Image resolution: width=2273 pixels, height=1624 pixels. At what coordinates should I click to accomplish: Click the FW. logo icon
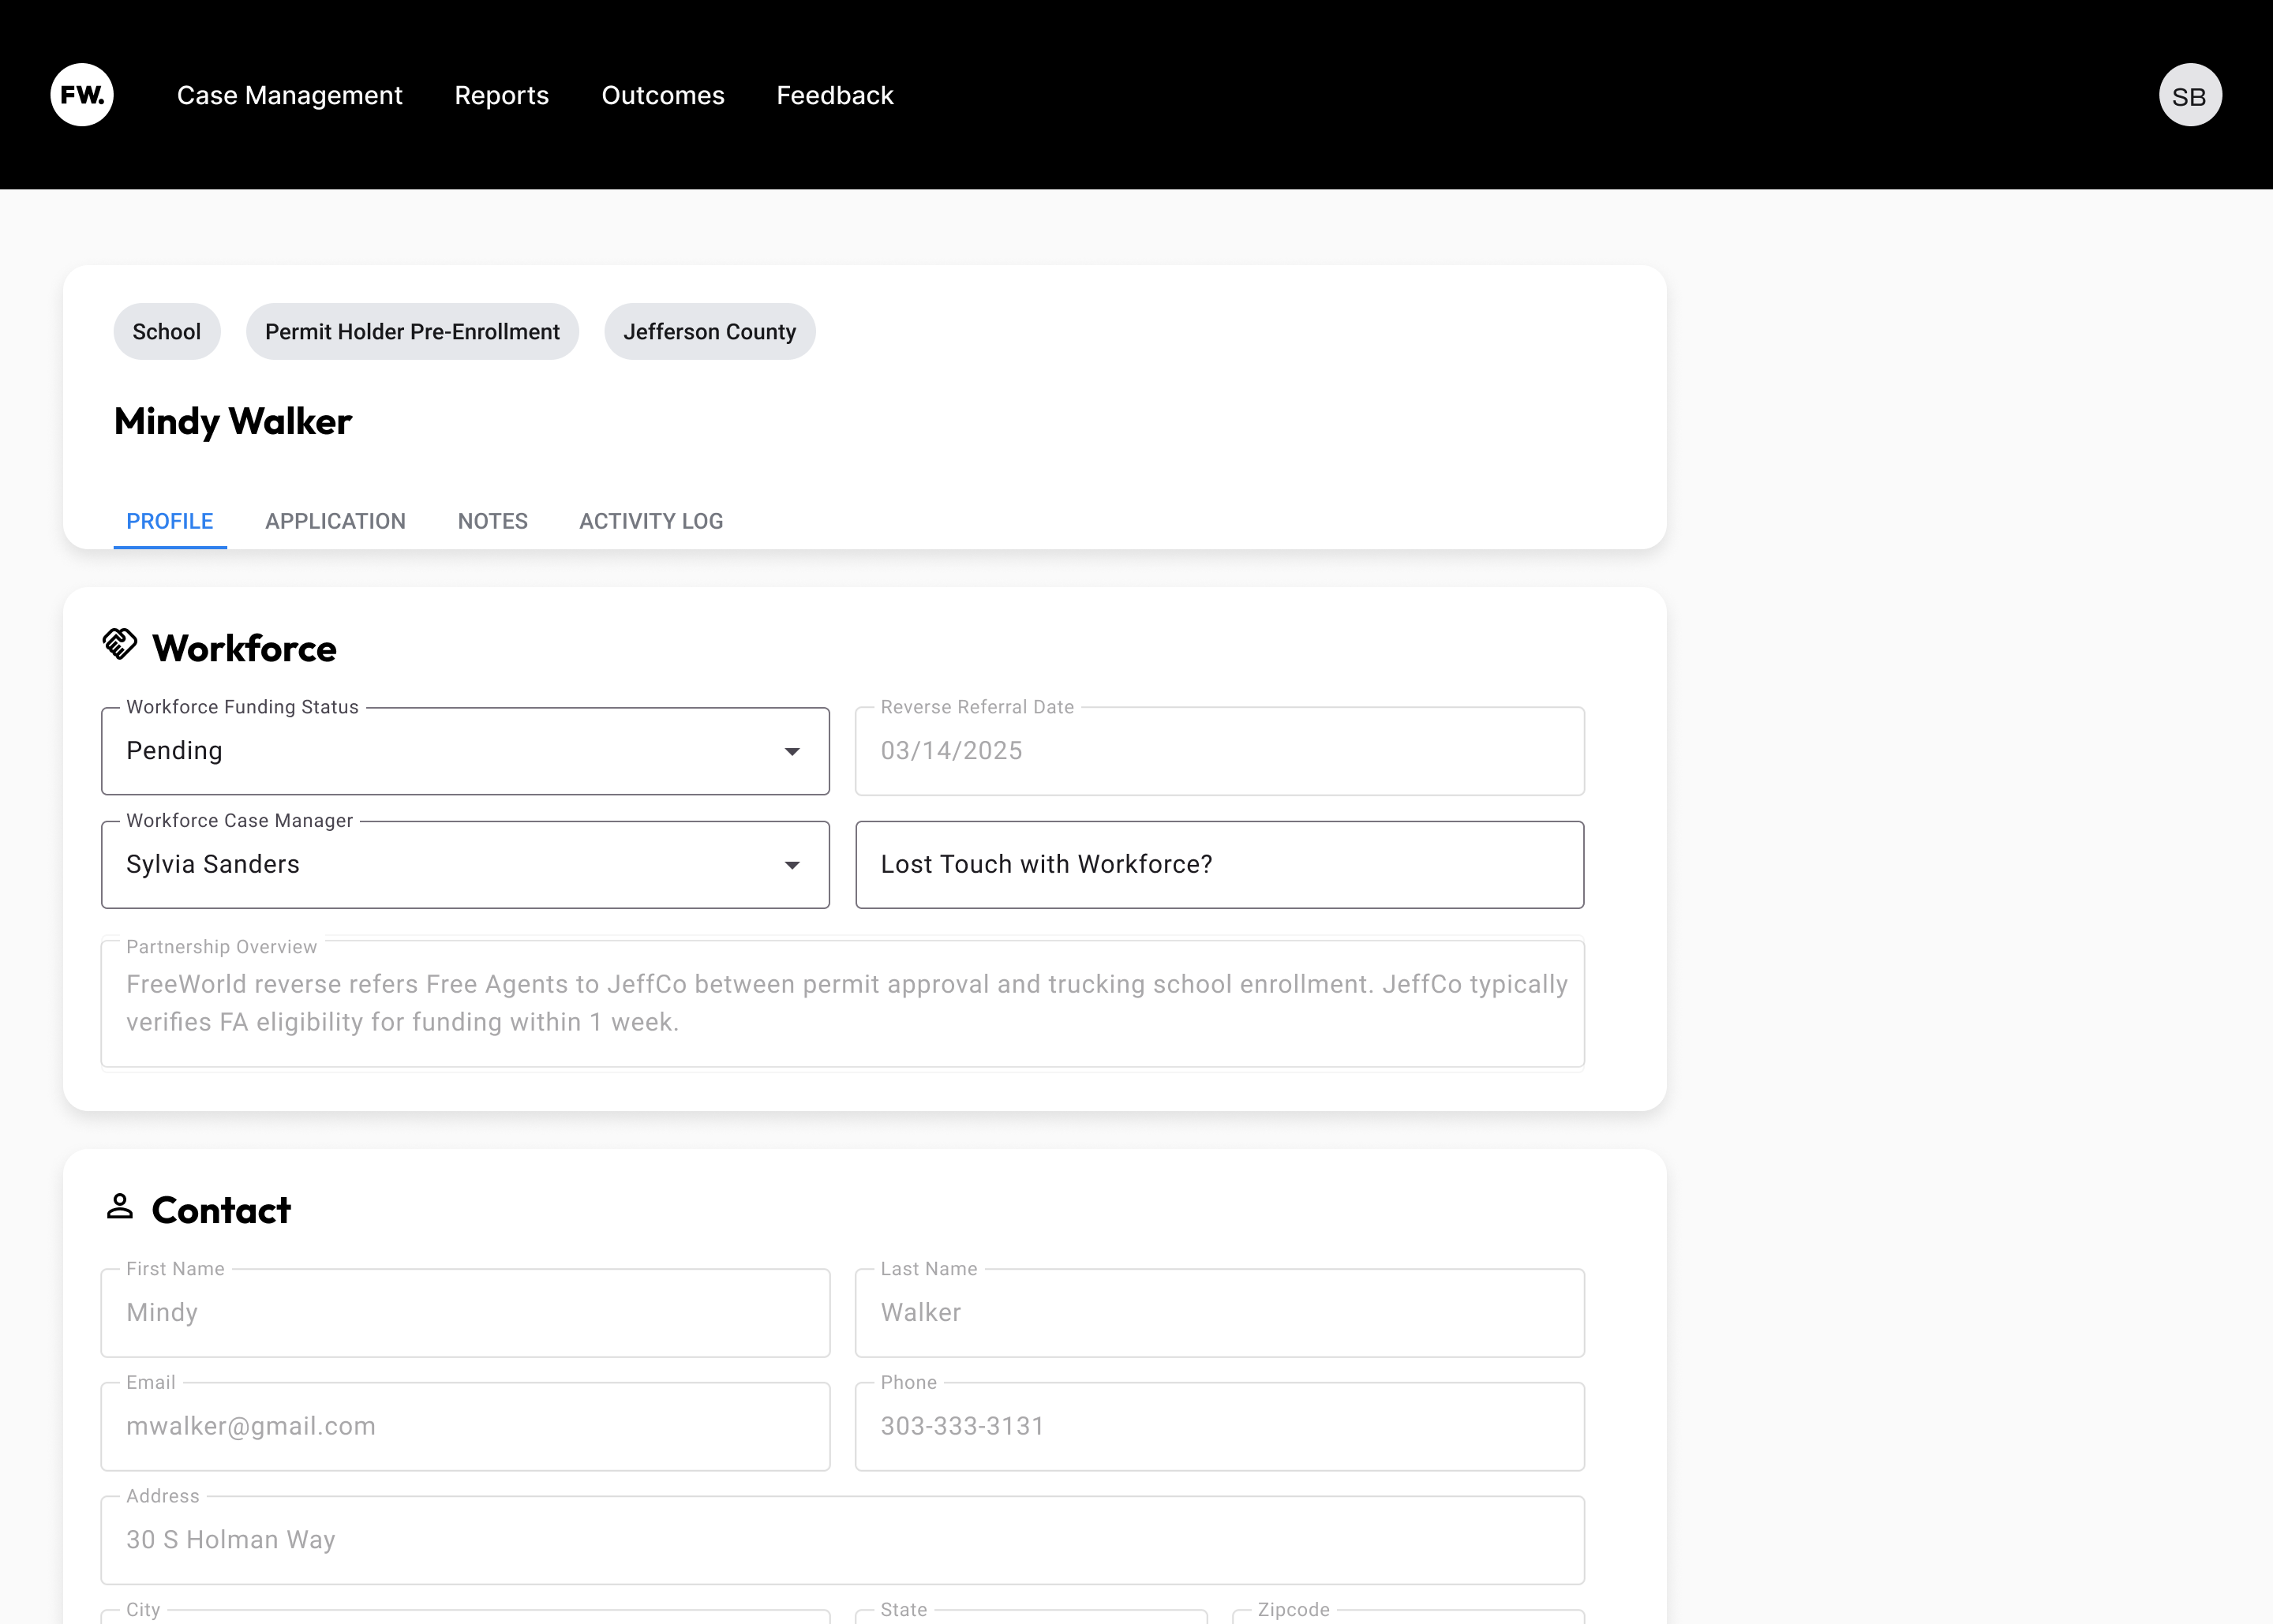click(82, 95)
